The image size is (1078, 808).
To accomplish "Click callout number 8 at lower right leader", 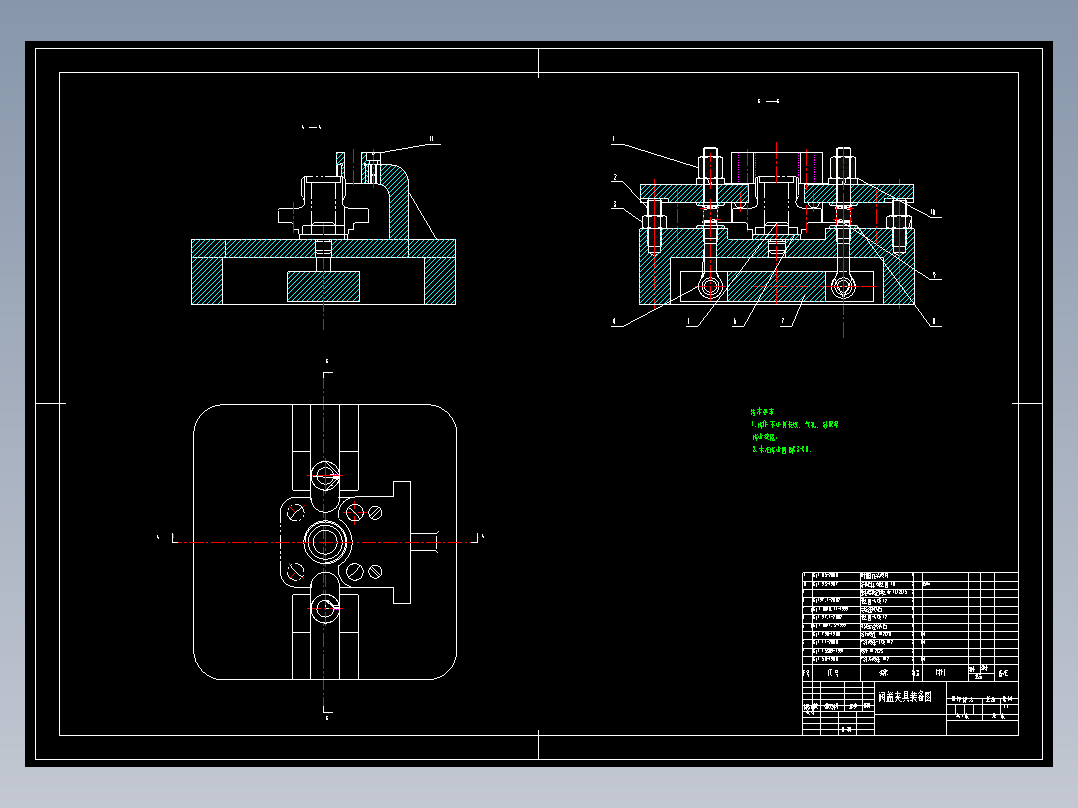I will [933, 321].
